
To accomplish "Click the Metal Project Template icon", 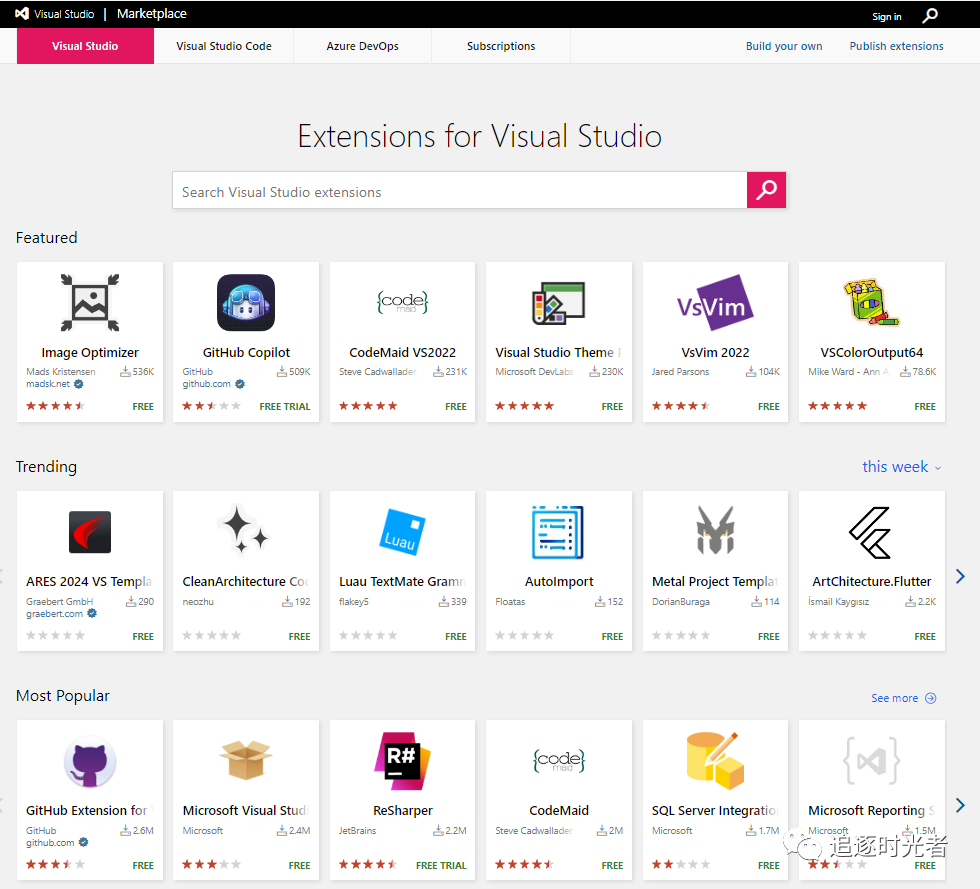I will click(715, 531).
